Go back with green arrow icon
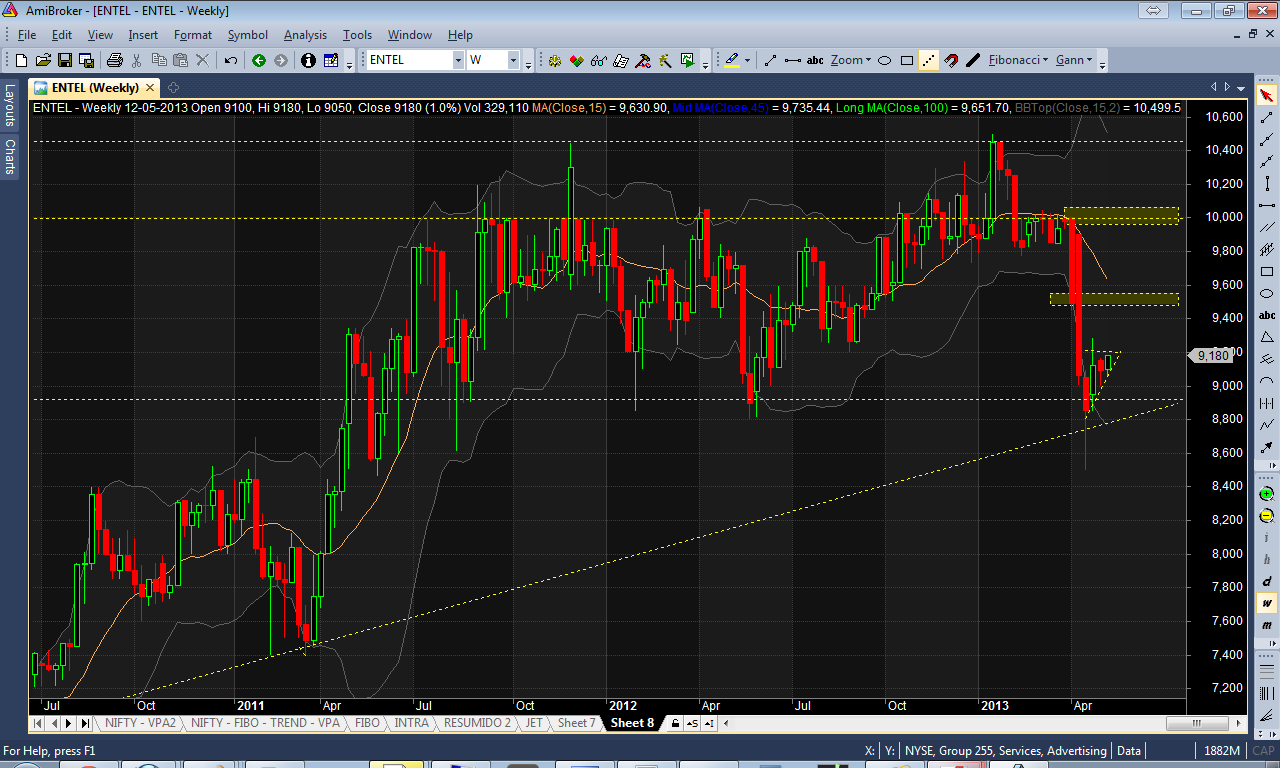1280x768 pixels. (259, 60)
